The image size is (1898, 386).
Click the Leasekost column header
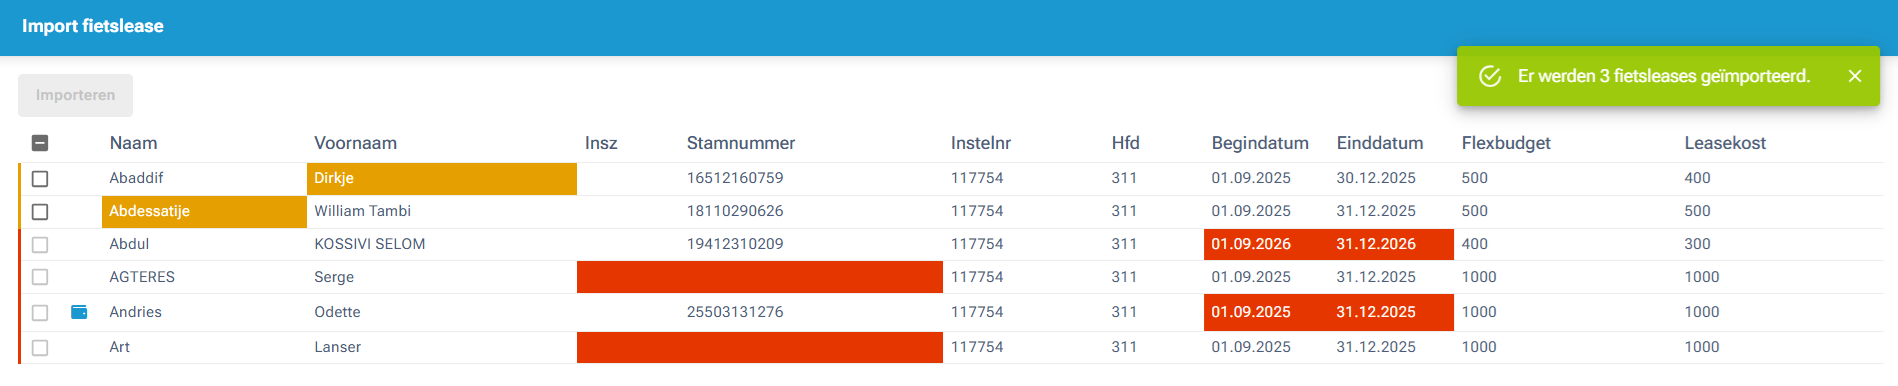coord(1725,143)
